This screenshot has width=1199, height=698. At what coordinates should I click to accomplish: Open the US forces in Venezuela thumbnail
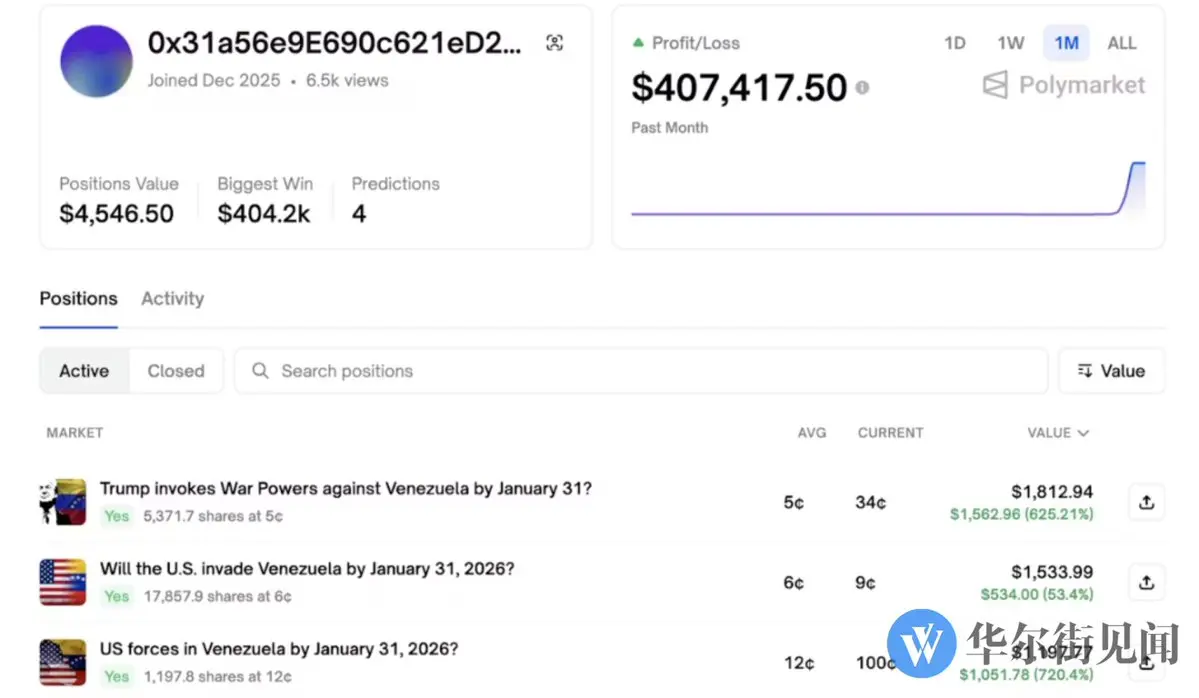click(63, 661)
